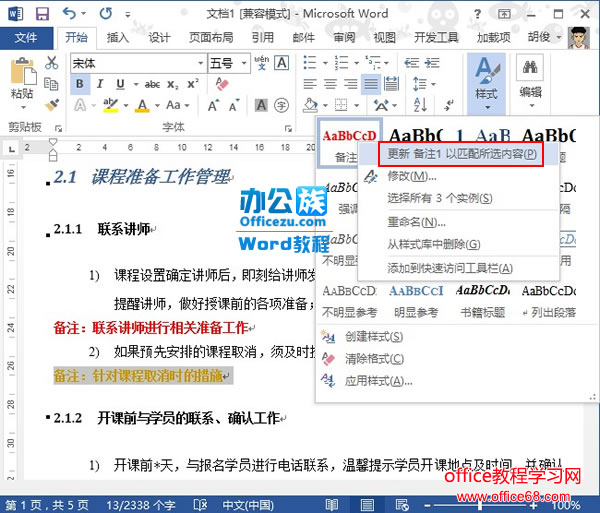The height and width of the screenshot is (513, 600).
Task: Apply the red font color button
Action: pyautogui.click(x=142, y=105)
